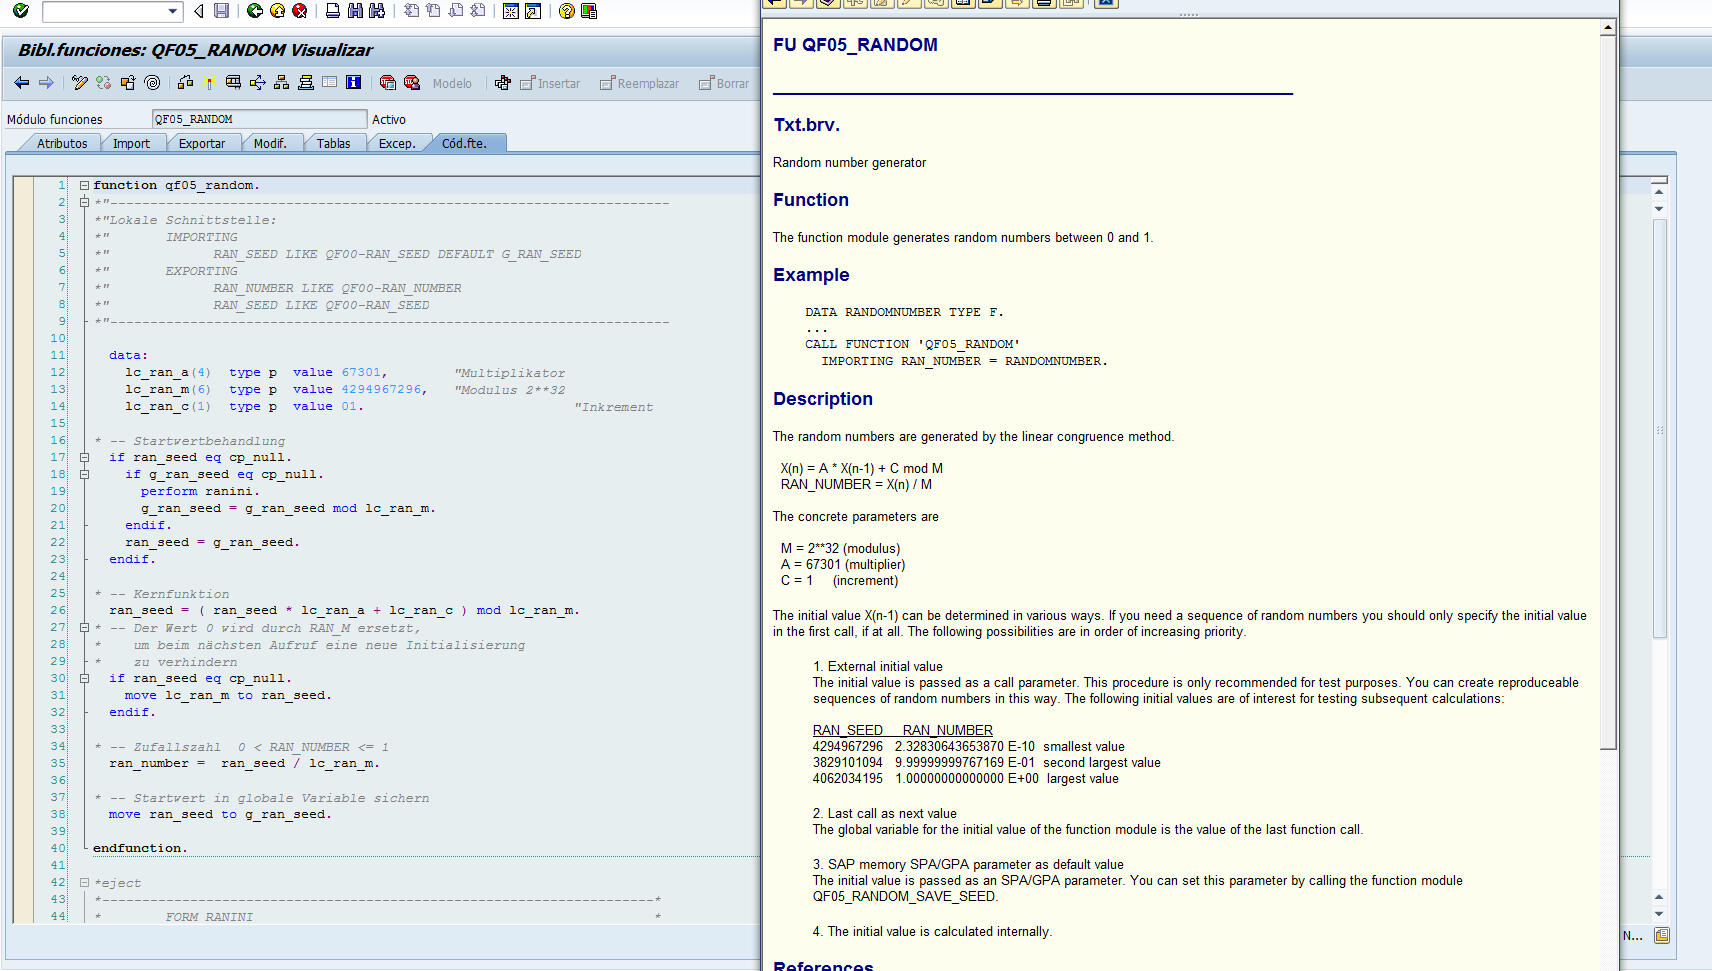
Task: Collapse the function qf05_random block
Action: pos(85,185)
